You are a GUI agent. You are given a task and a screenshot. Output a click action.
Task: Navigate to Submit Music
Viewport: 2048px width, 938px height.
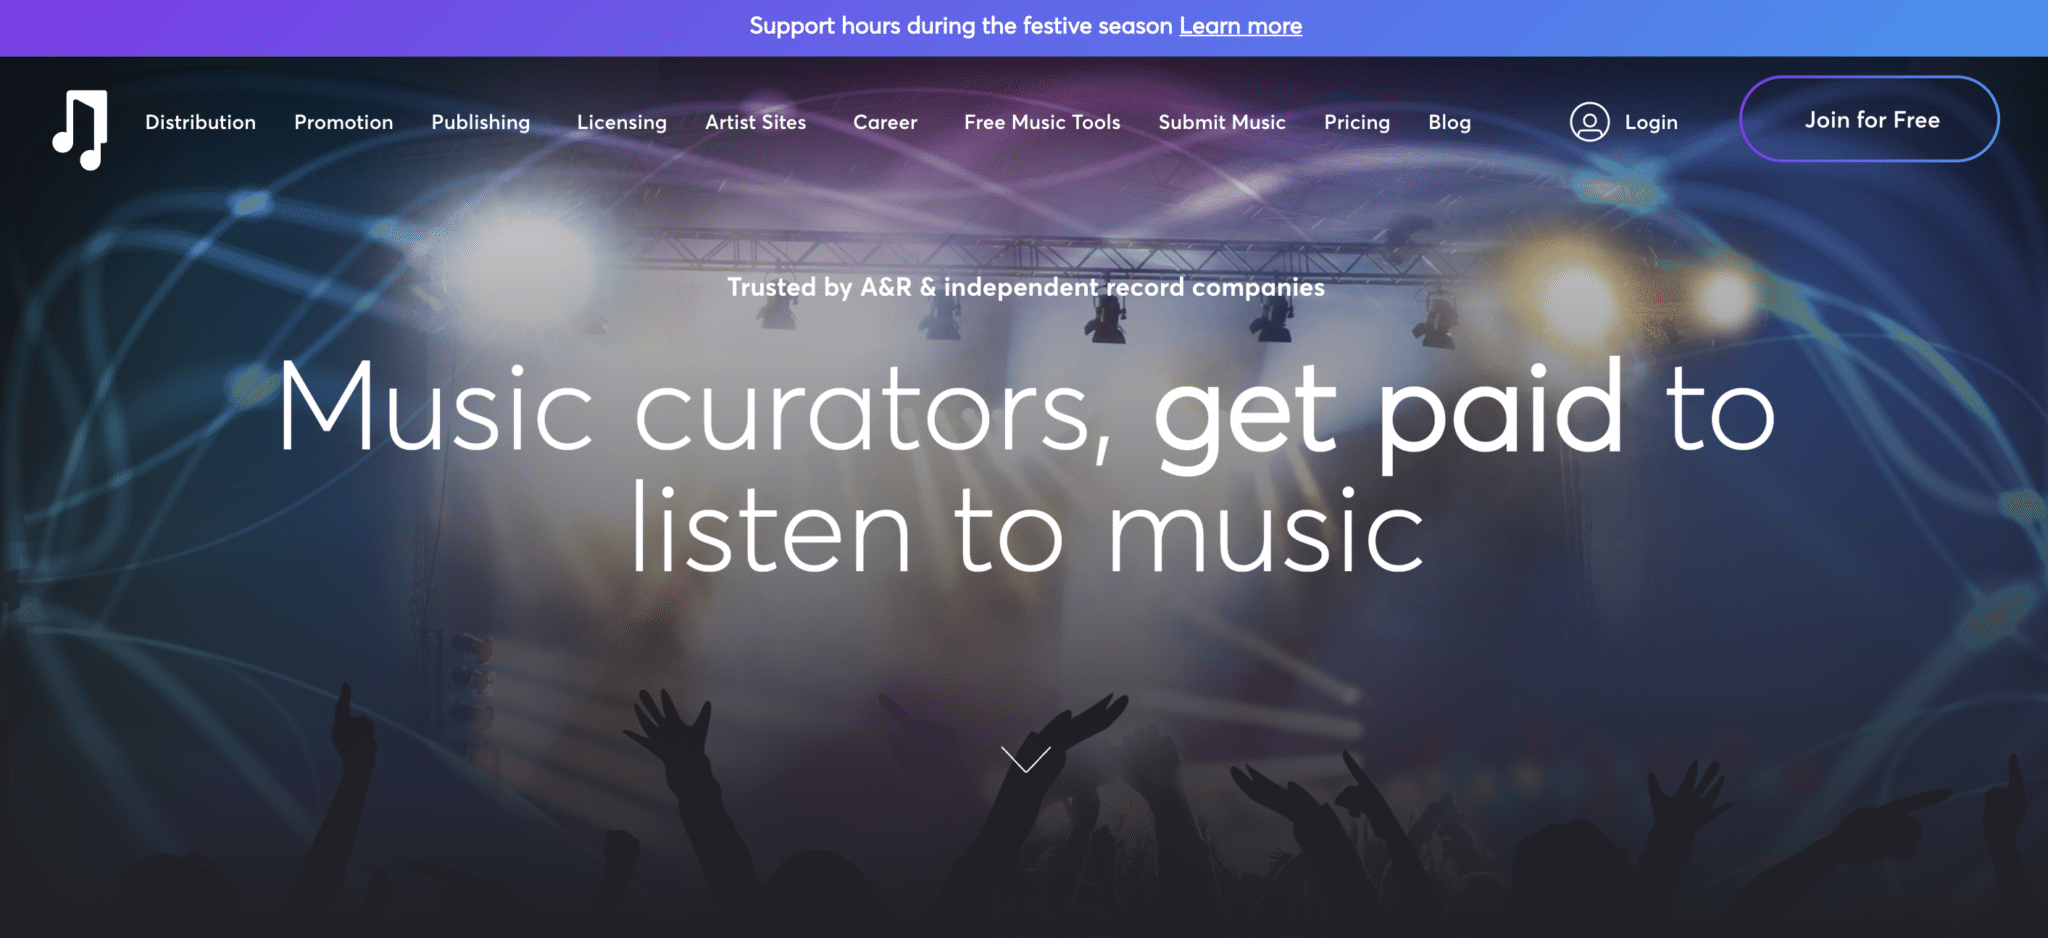[1222, 122]
